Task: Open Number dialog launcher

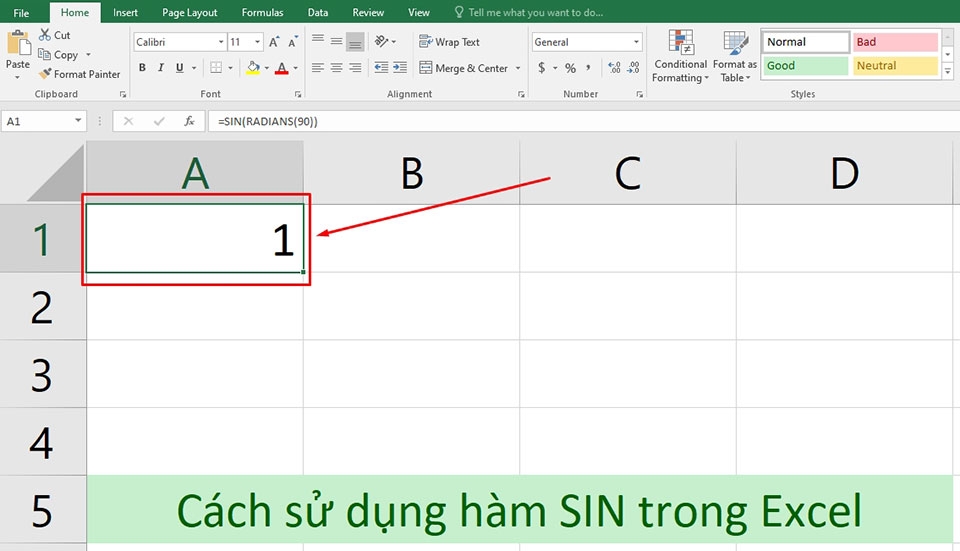Action: point(639,94)
